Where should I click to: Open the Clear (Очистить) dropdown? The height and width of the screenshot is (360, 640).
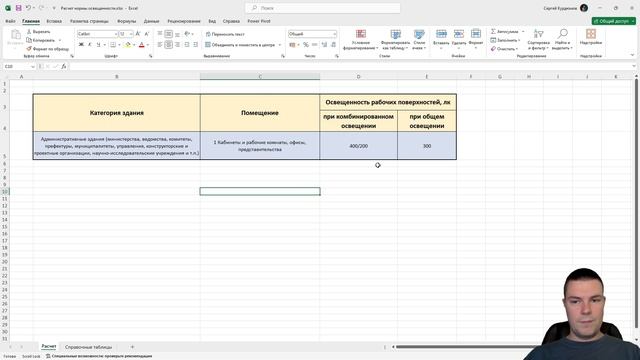[504, 49]
